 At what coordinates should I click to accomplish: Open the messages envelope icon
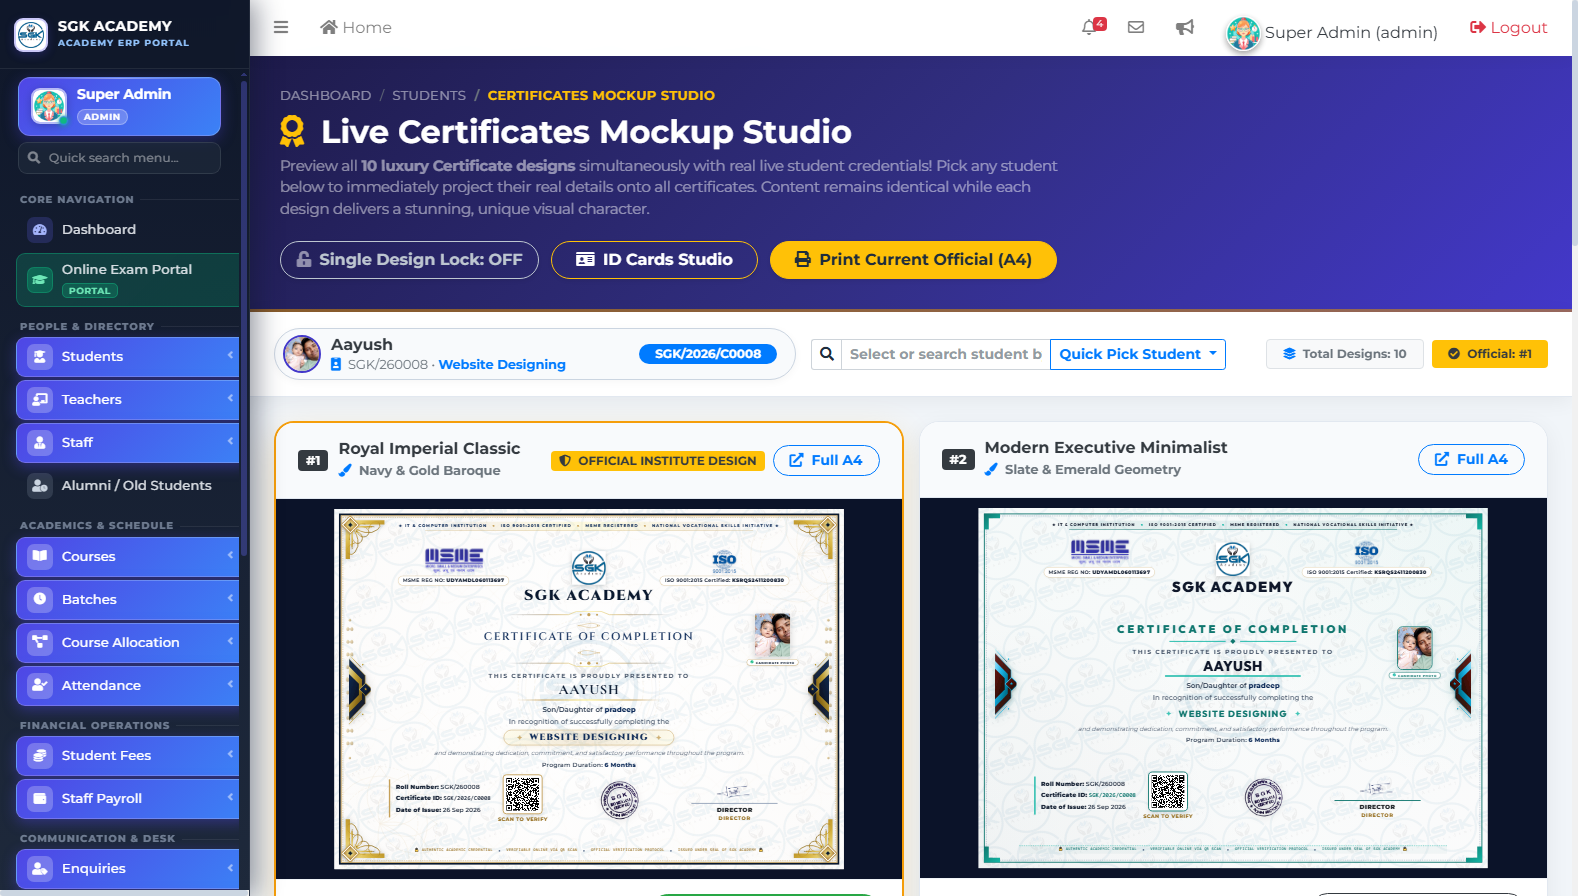coord(1136,27)
